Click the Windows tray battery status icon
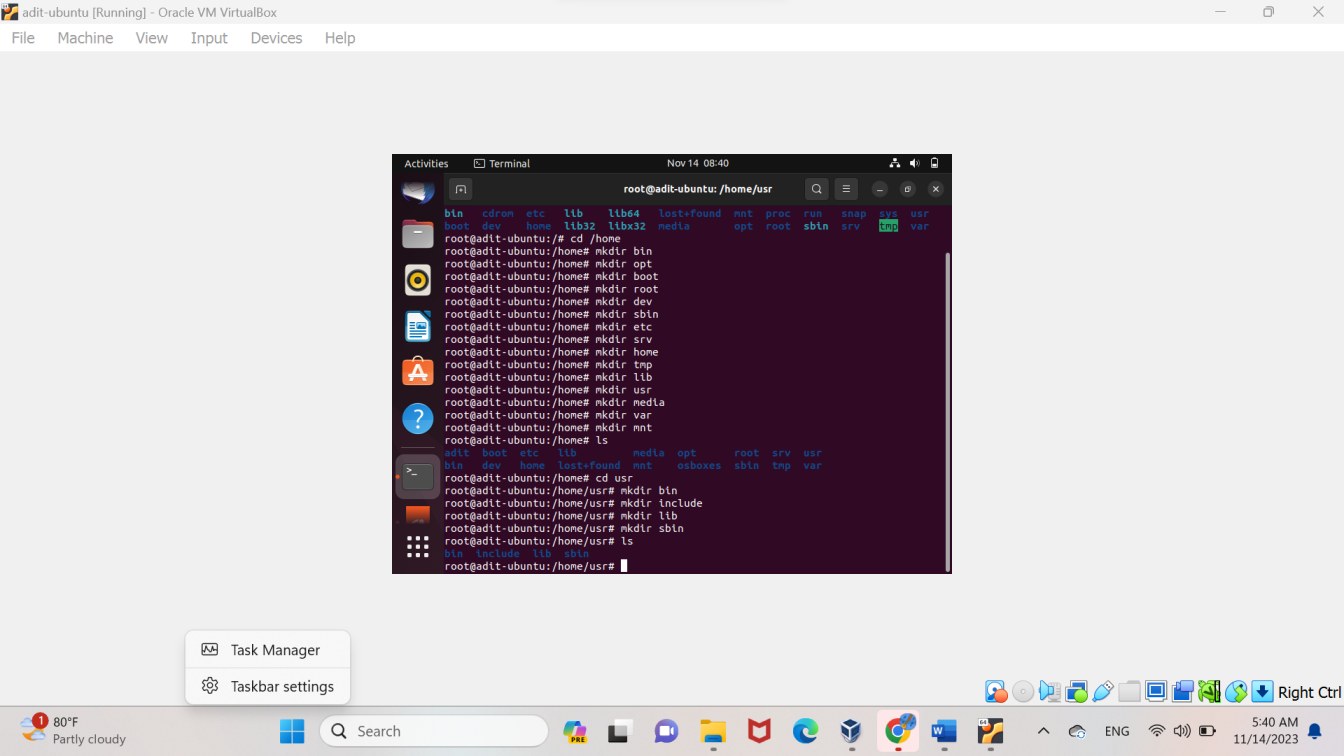This screenshot has width=1344, height=756. coord(1207,732)
